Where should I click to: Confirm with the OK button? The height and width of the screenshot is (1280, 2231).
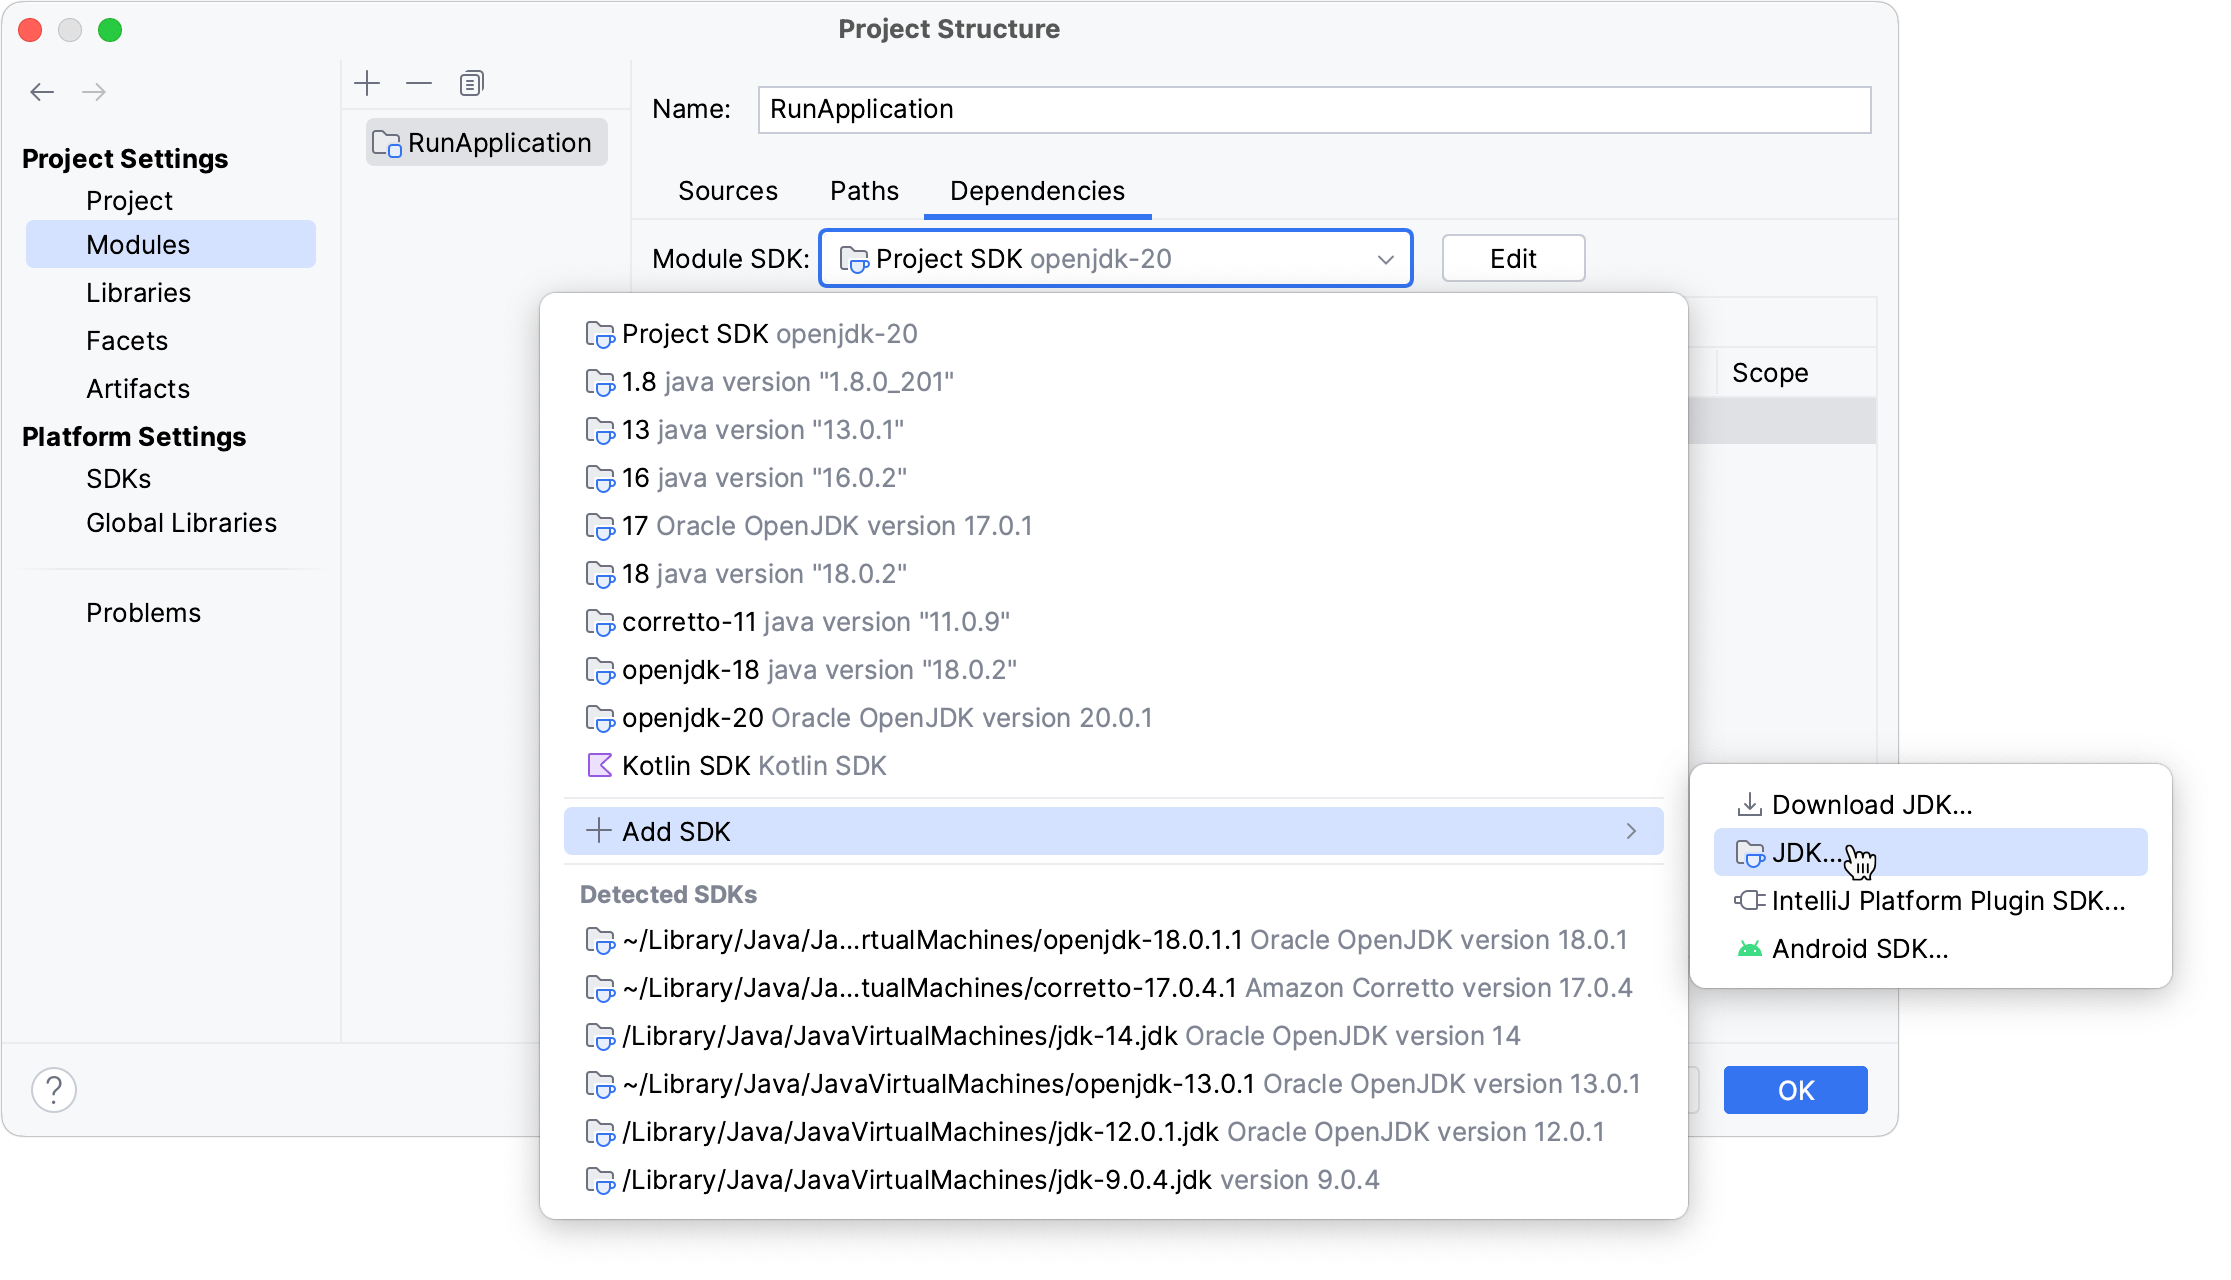pos(1795,1090)
